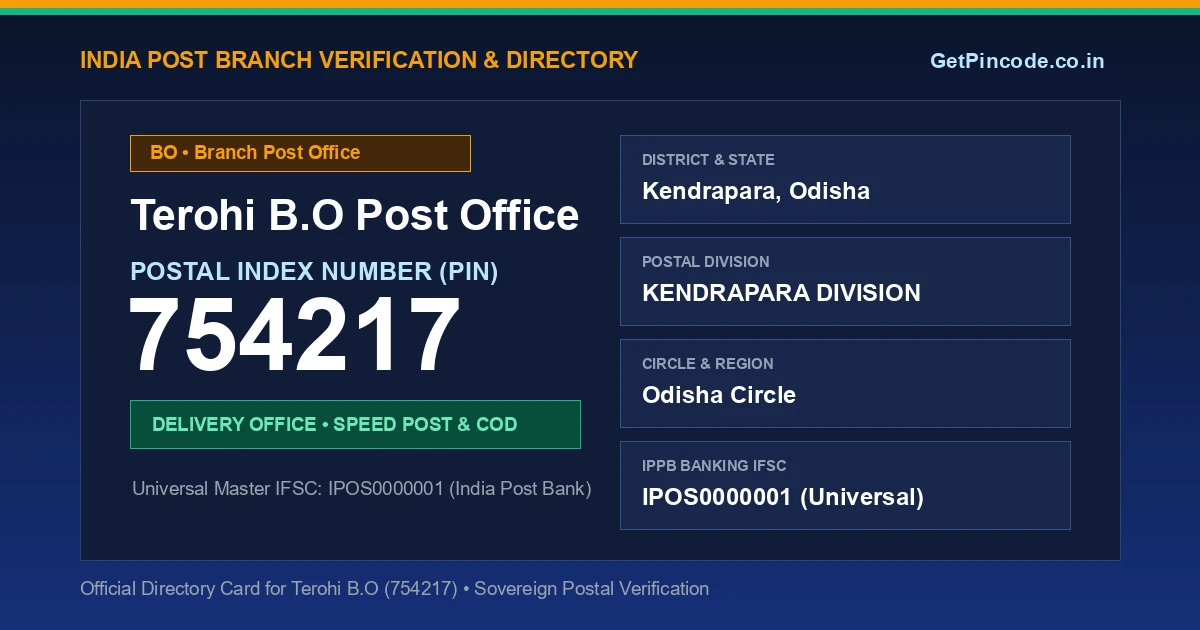Click the POSTAL DIVISION label

coord(706,262)
